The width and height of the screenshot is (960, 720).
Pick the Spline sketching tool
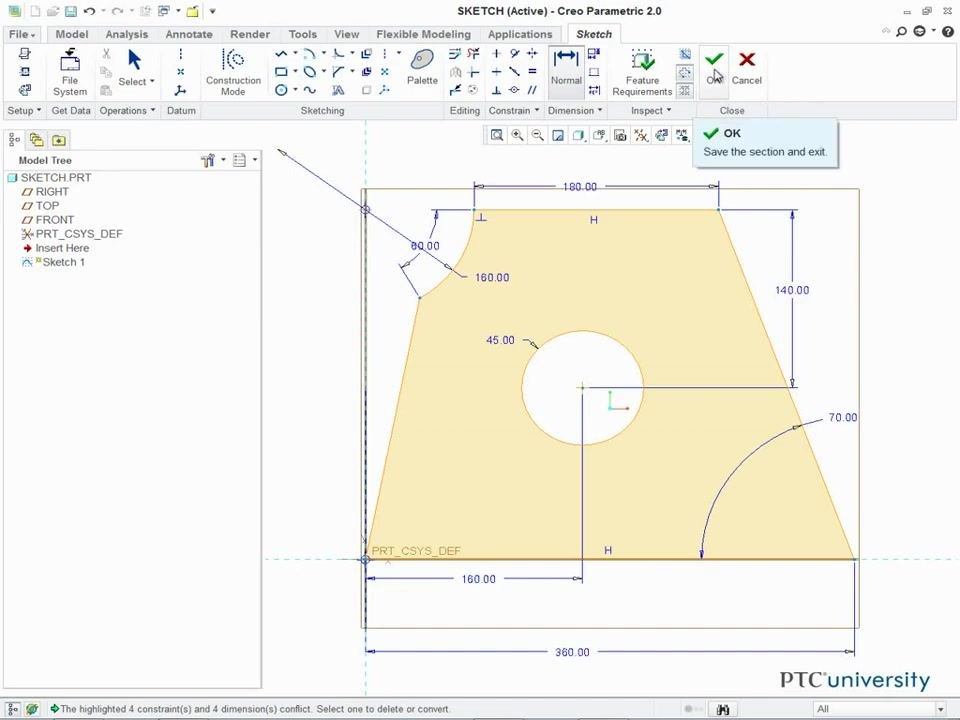click(x=310, y=90)
